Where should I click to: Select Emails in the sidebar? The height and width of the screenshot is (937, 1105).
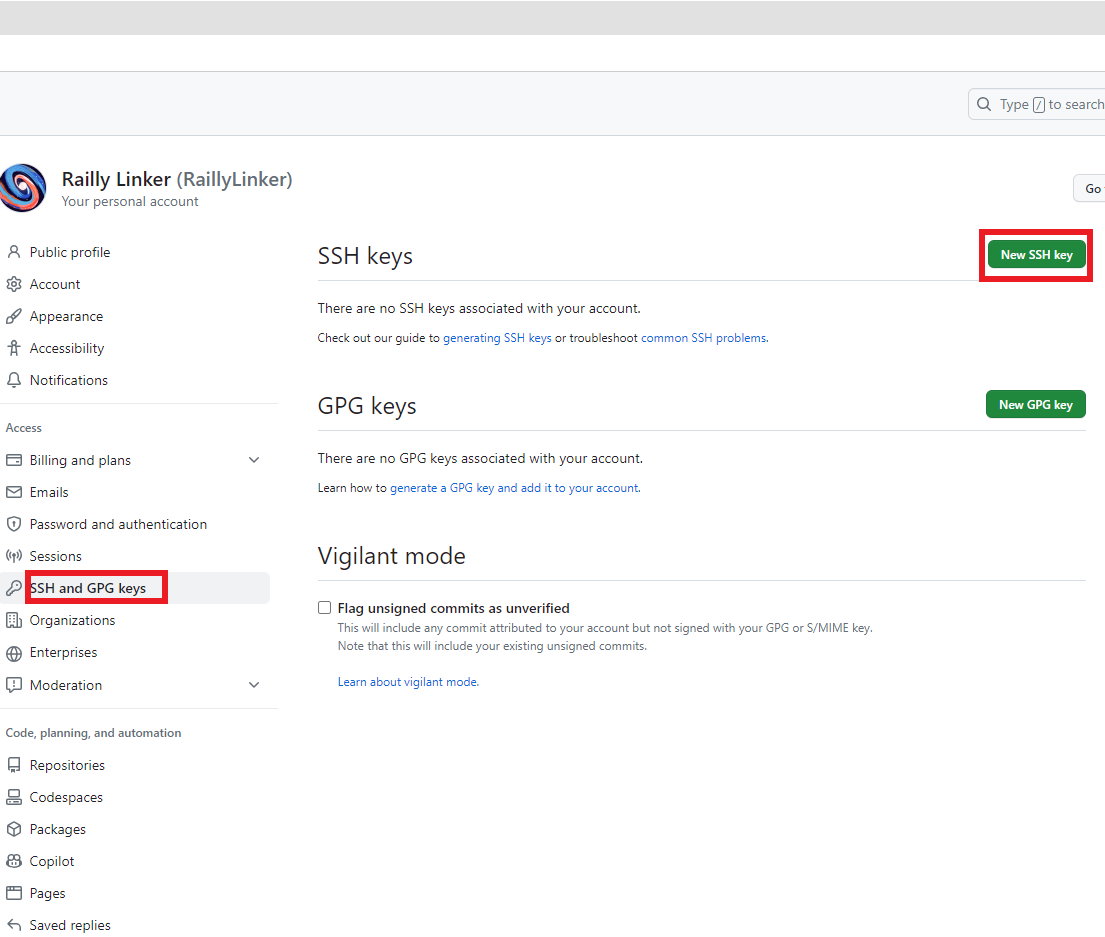pyautogui.click(x=49, y=492)
